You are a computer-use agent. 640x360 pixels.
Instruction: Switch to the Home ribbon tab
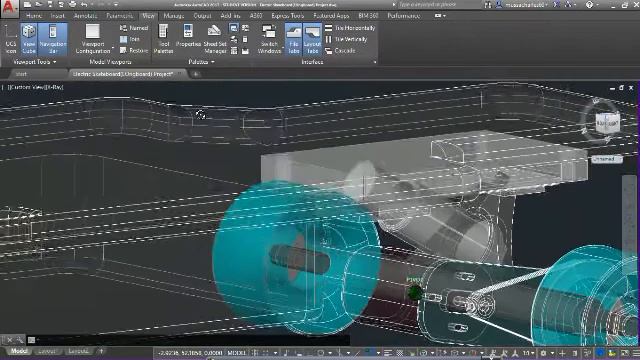tap(33, 16)
